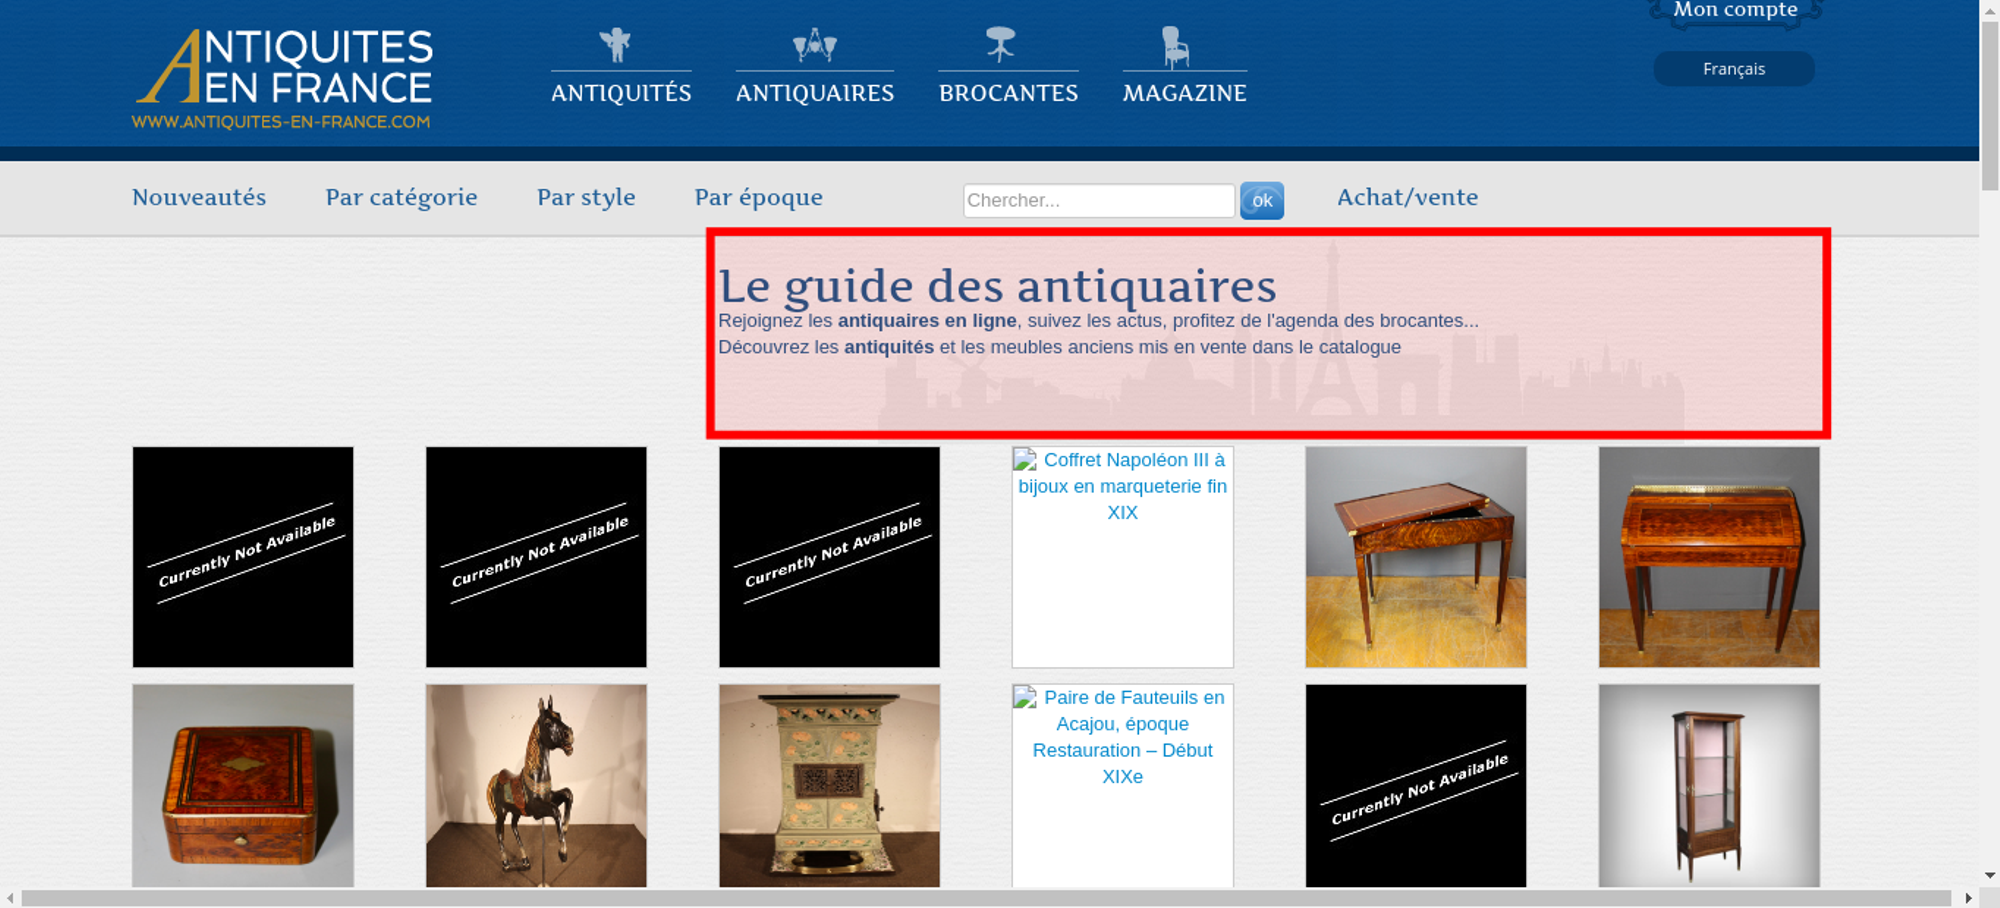Go to the Nouveautés section
This screenshot has width=2000, height=908.
click(x=199, y=198)
